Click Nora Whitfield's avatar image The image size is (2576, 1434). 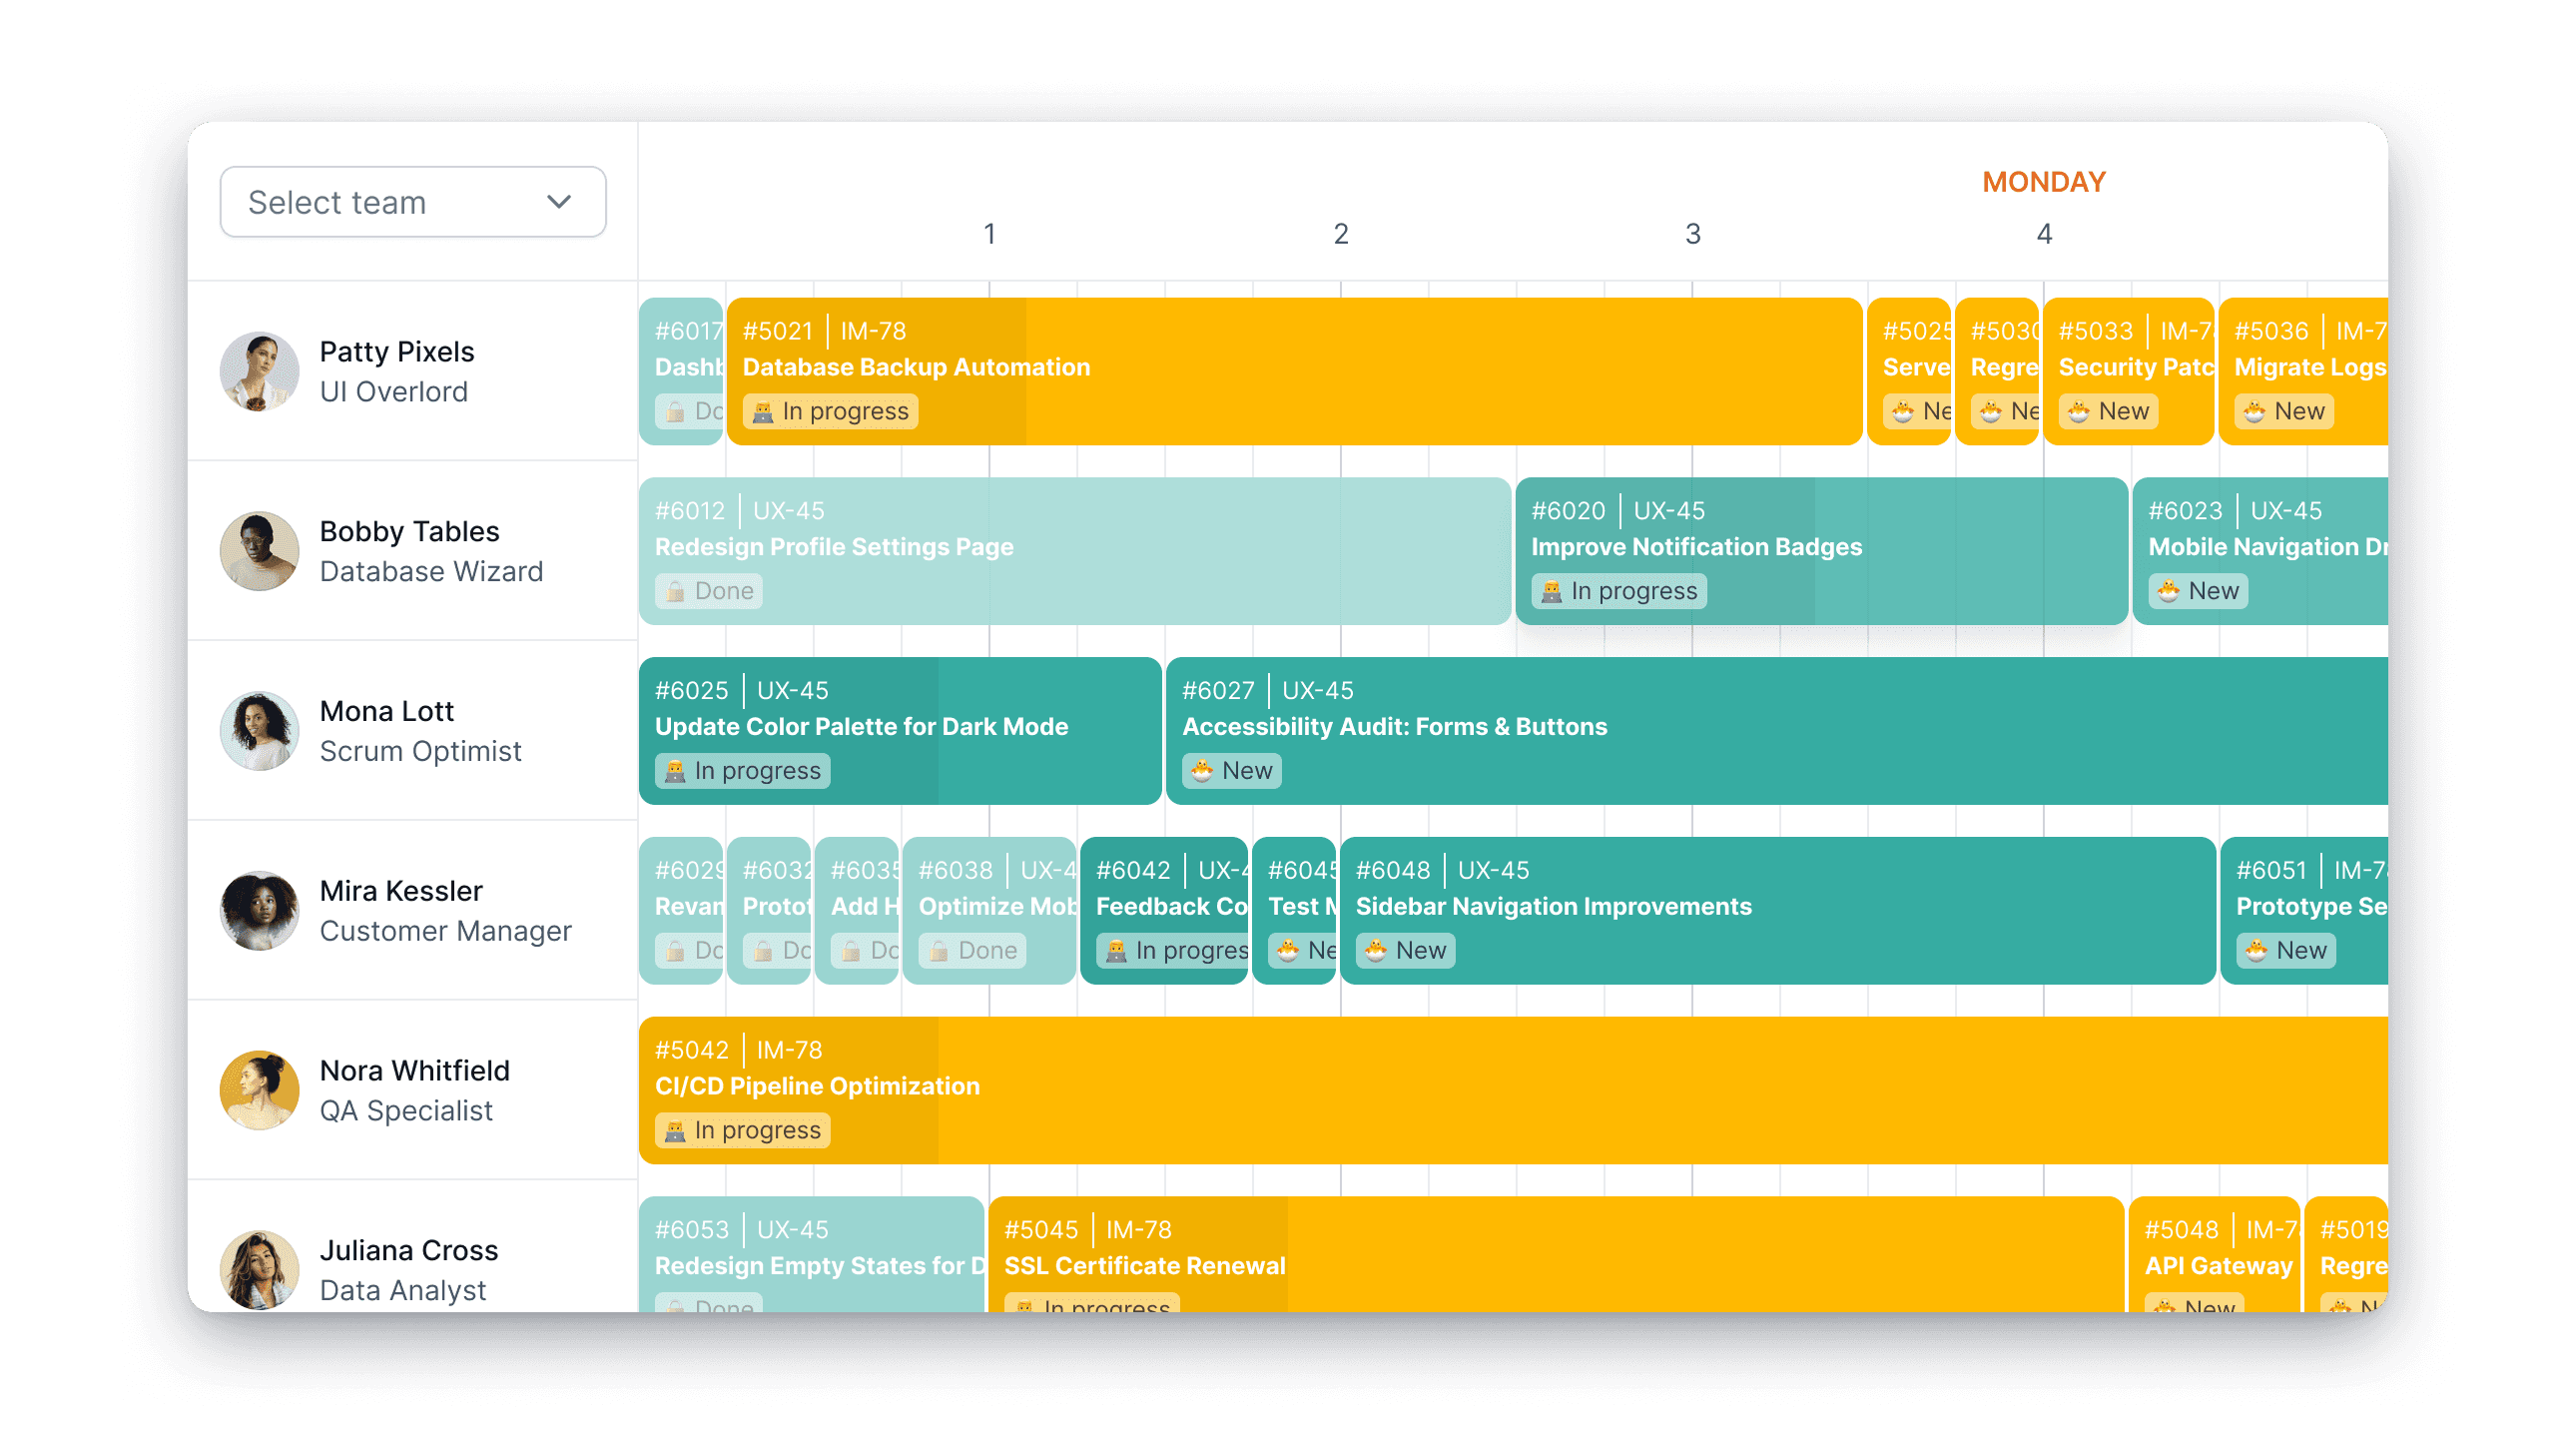pyautogui.click(x=259, y=1090)
